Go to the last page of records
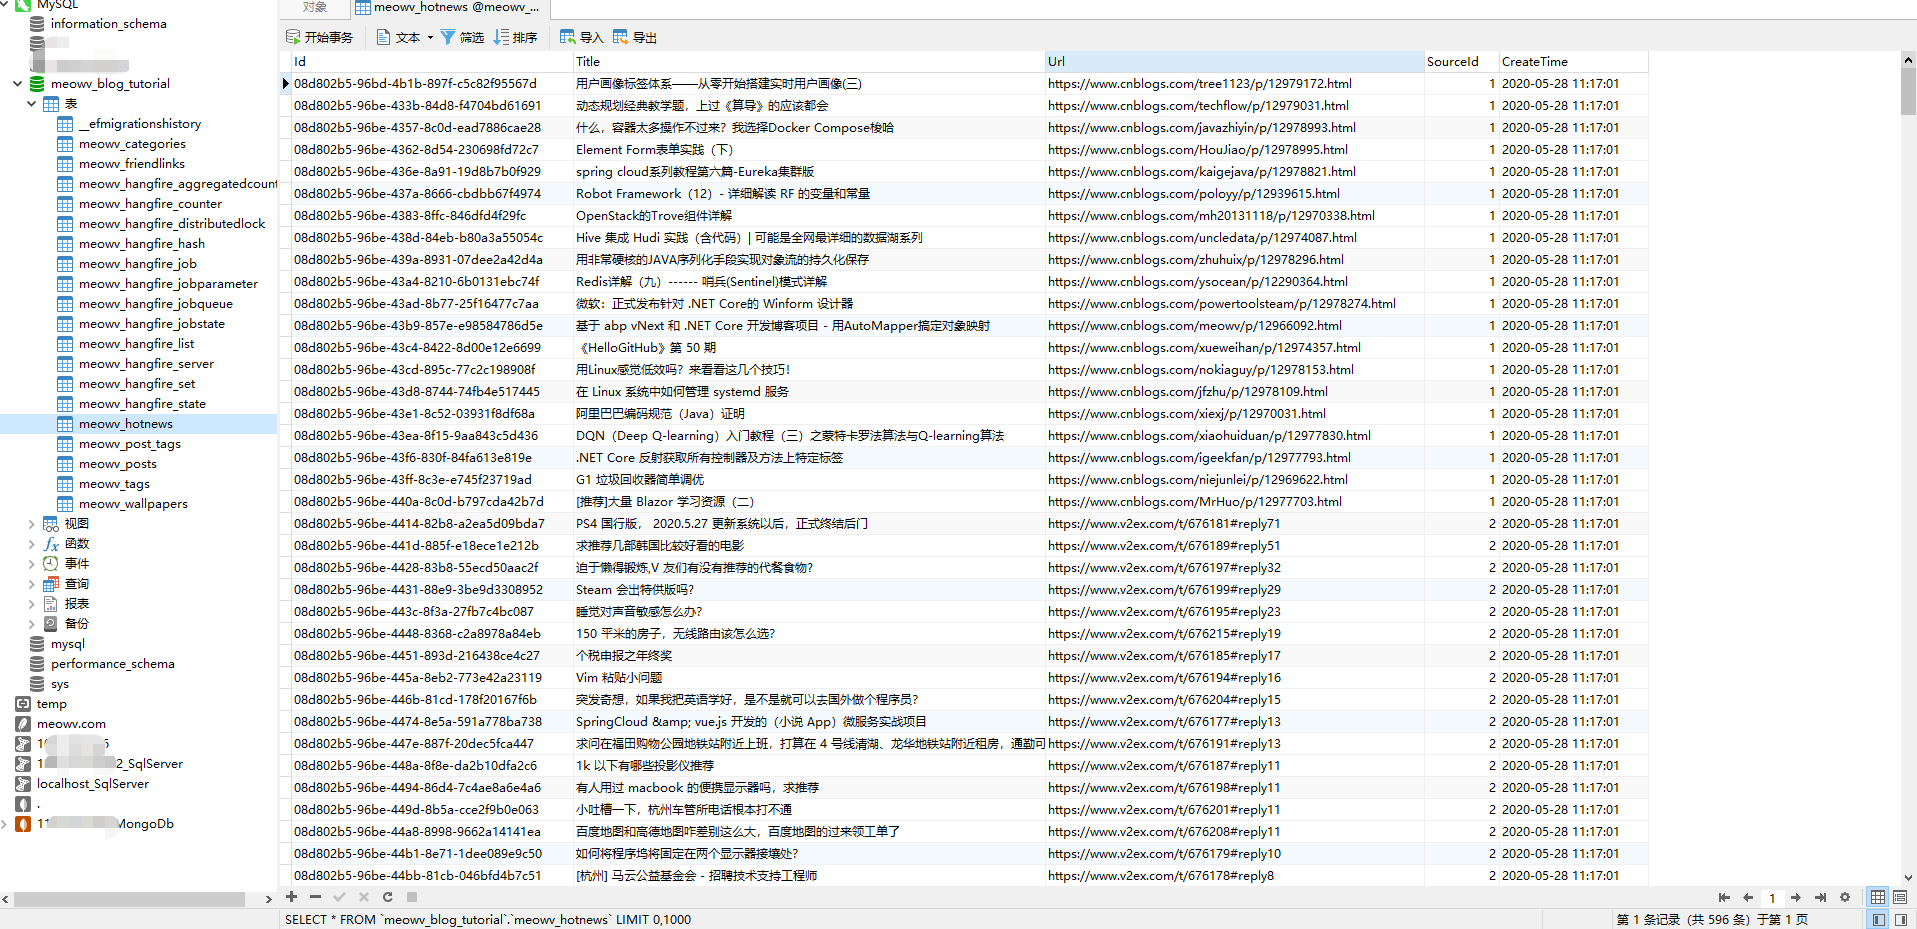The image size is (1917, 929). tap(1820, 897)
